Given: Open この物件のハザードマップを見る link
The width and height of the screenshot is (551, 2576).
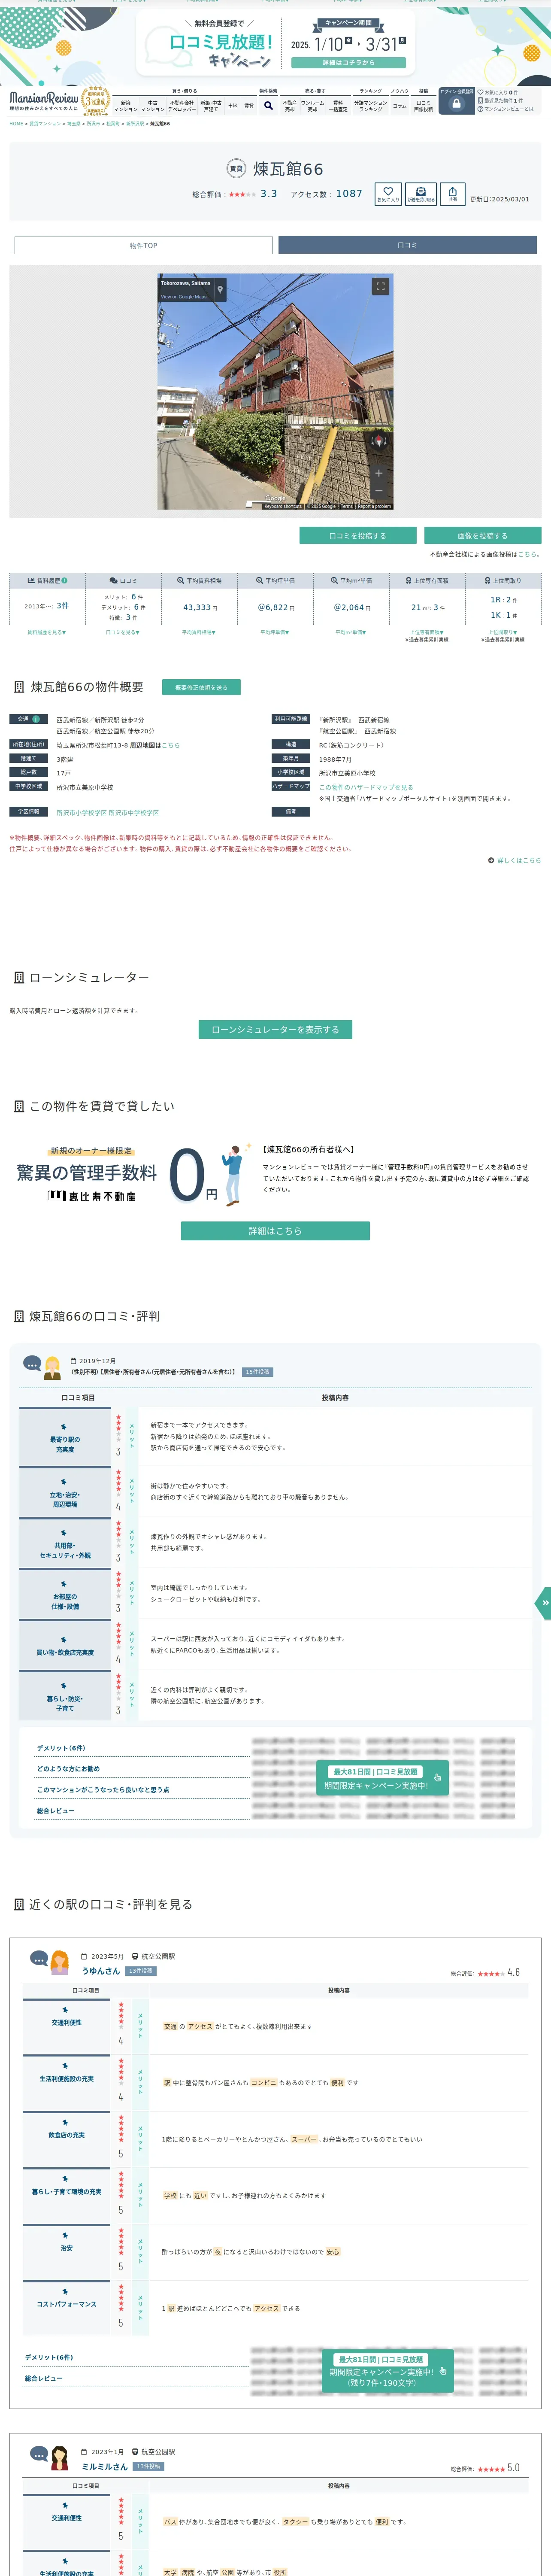Looking at the screenshot, I should (366, 787).
